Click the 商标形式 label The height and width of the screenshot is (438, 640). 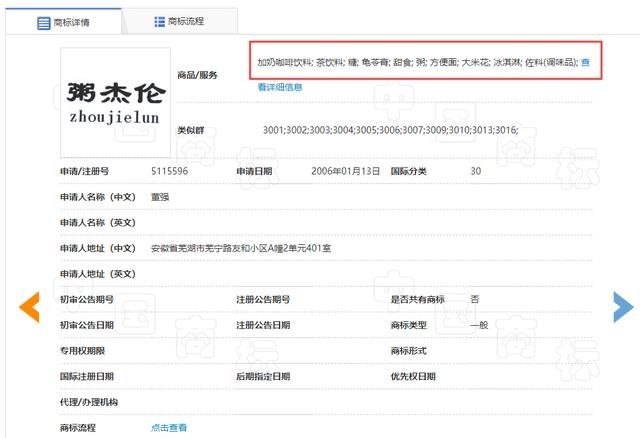click(x=409, y=351)
